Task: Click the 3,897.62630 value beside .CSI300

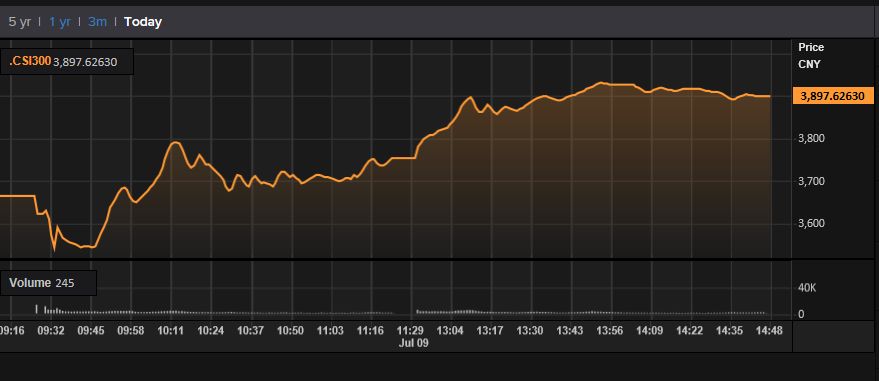Action: [85, 62]
